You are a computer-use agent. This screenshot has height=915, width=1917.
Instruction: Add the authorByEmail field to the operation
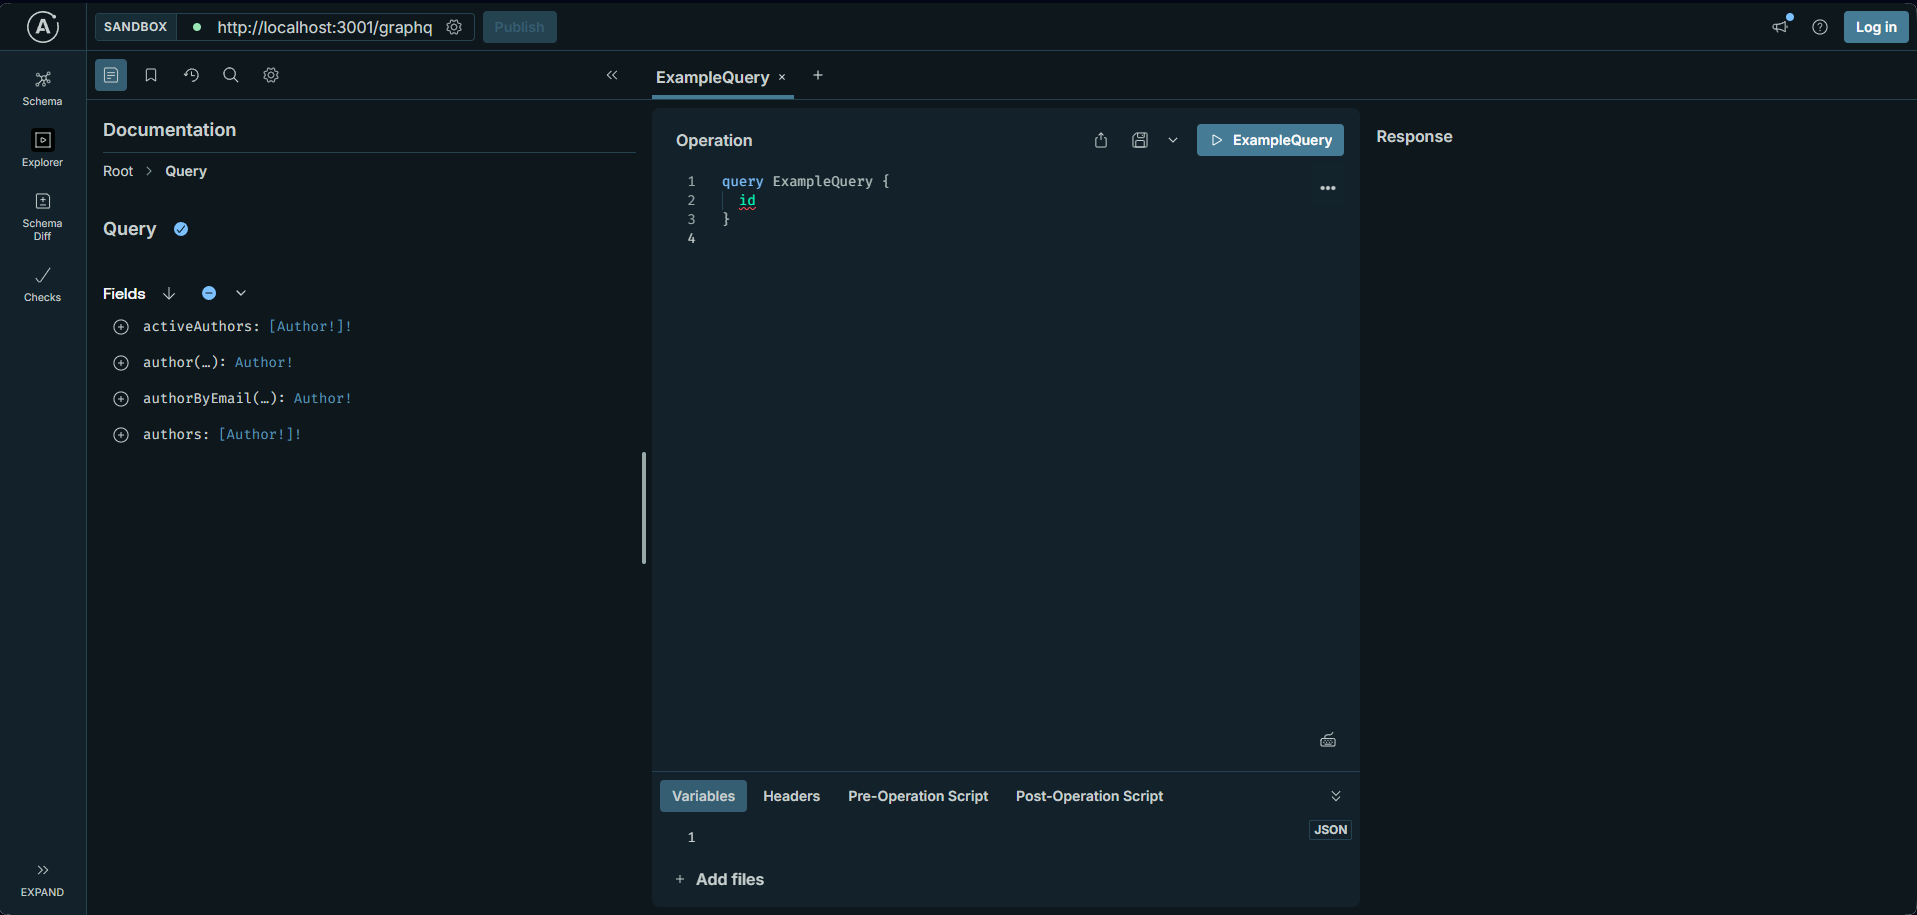coord(121,399)
